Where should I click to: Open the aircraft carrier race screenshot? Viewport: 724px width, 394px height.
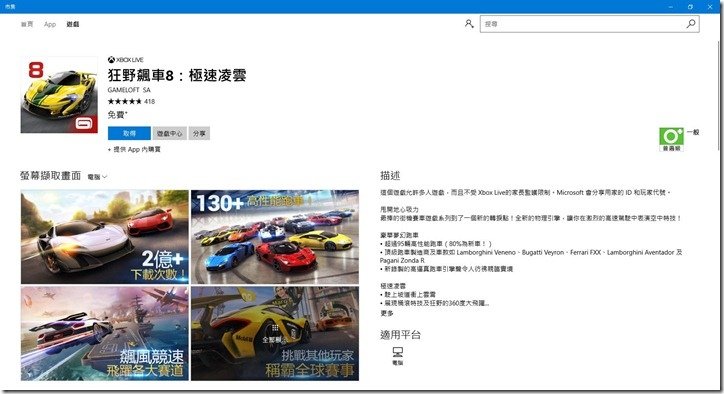pos(105,333)
